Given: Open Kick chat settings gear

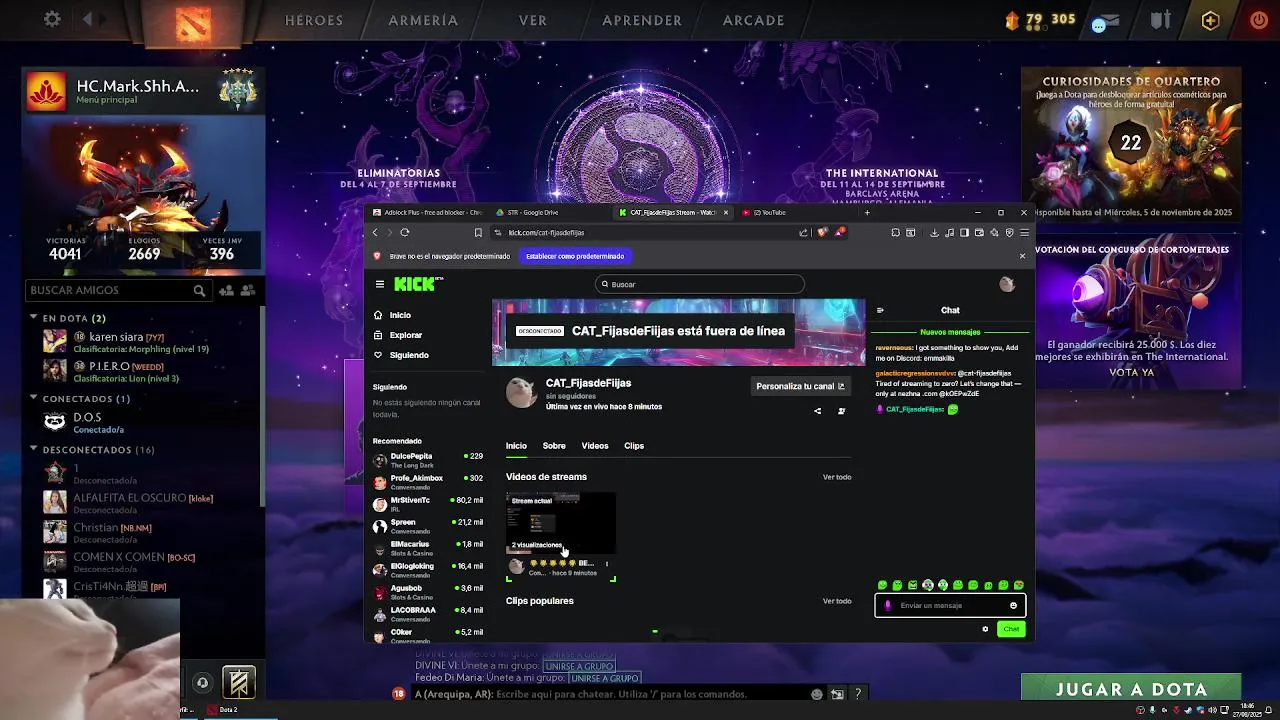Looking at the screenshot, I should [x=985, y=629].
